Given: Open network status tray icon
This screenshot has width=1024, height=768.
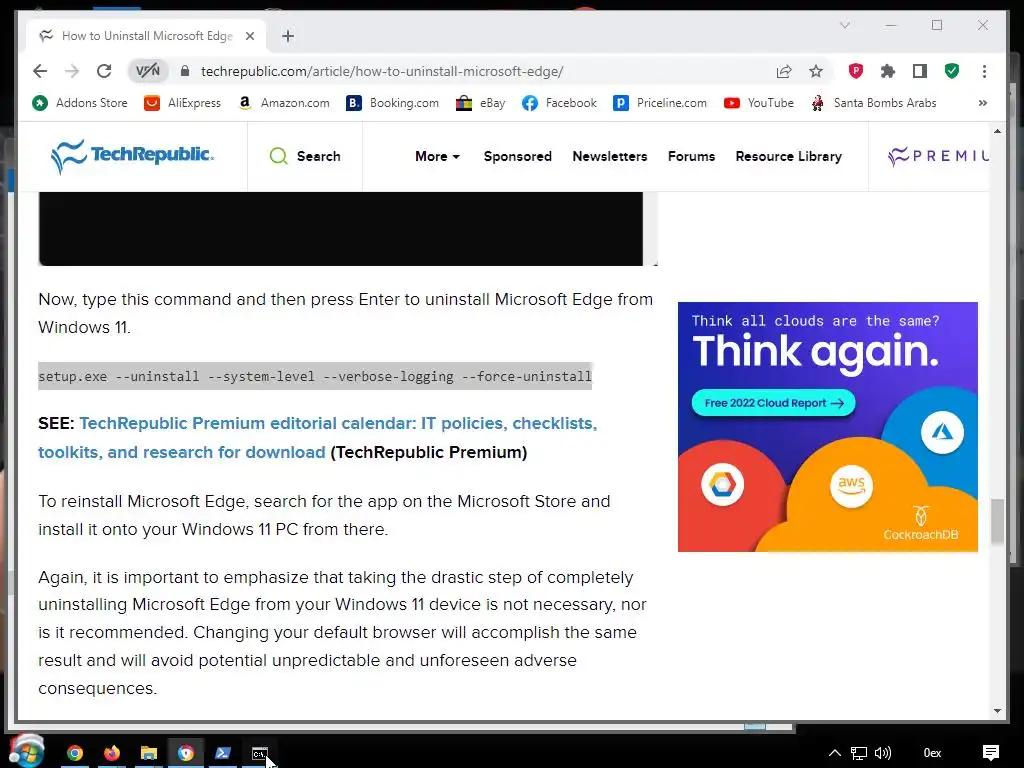Looking at the screenshot, I should click(x=859, y=753).
